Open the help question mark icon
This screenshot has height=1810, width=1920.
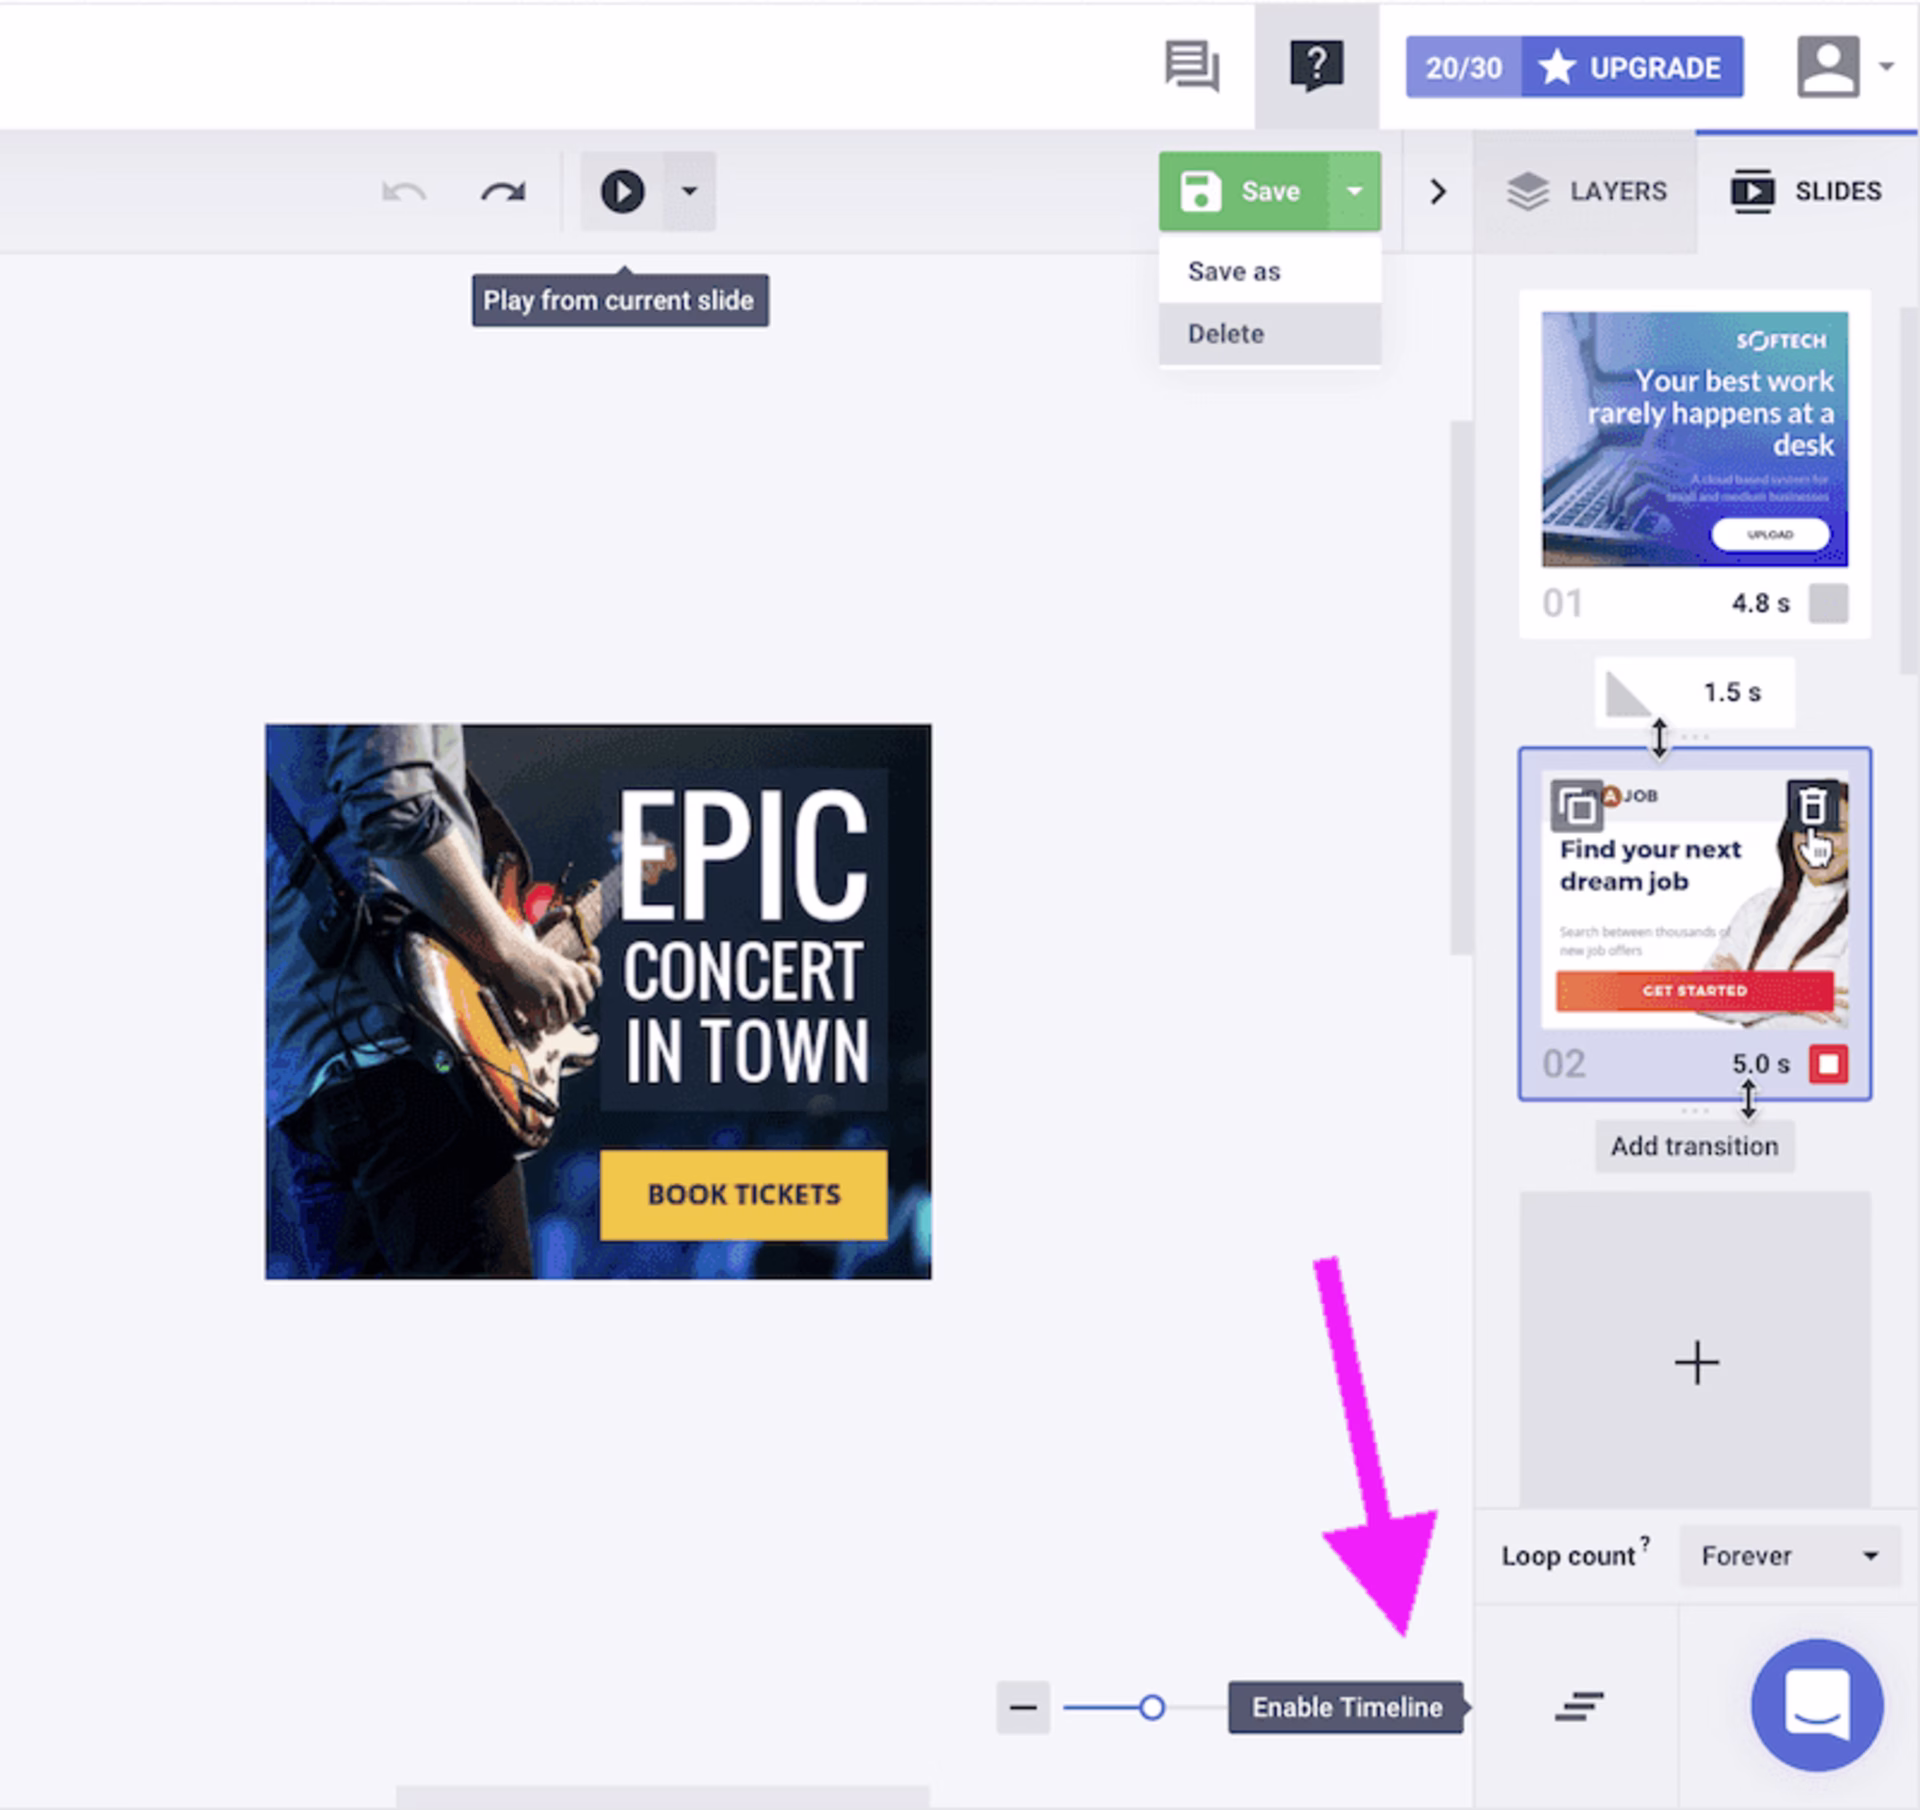[x=1316, y=67]
